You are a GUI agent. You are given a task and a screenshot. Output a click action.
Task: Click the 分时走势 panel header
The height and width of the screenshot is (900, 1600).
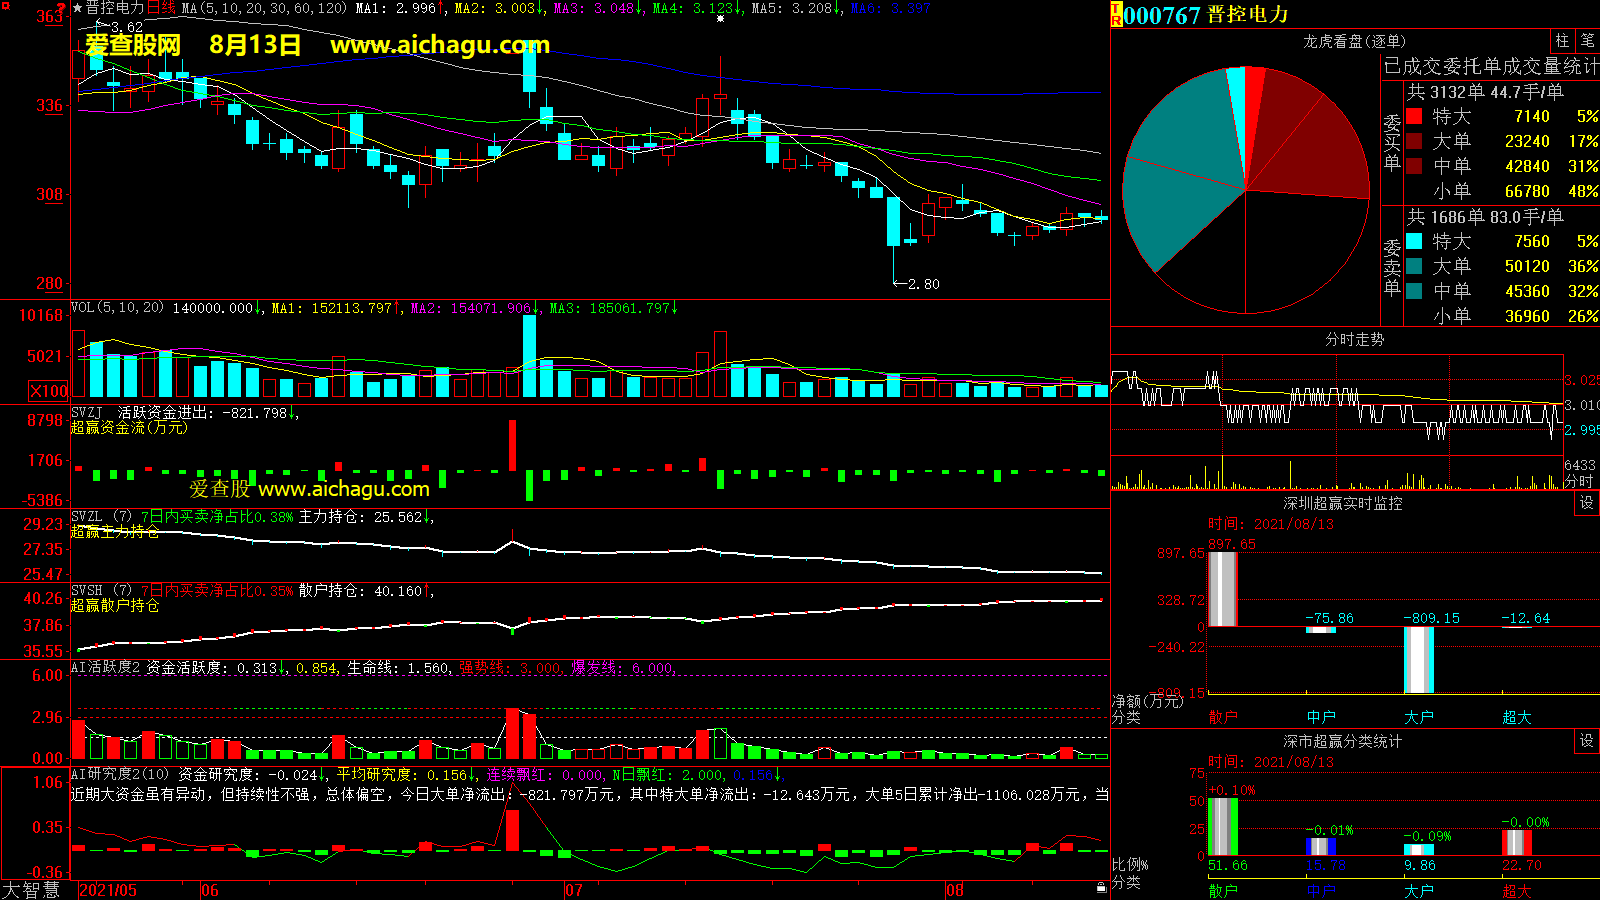pyautogui.click(x=1354, y=340)
